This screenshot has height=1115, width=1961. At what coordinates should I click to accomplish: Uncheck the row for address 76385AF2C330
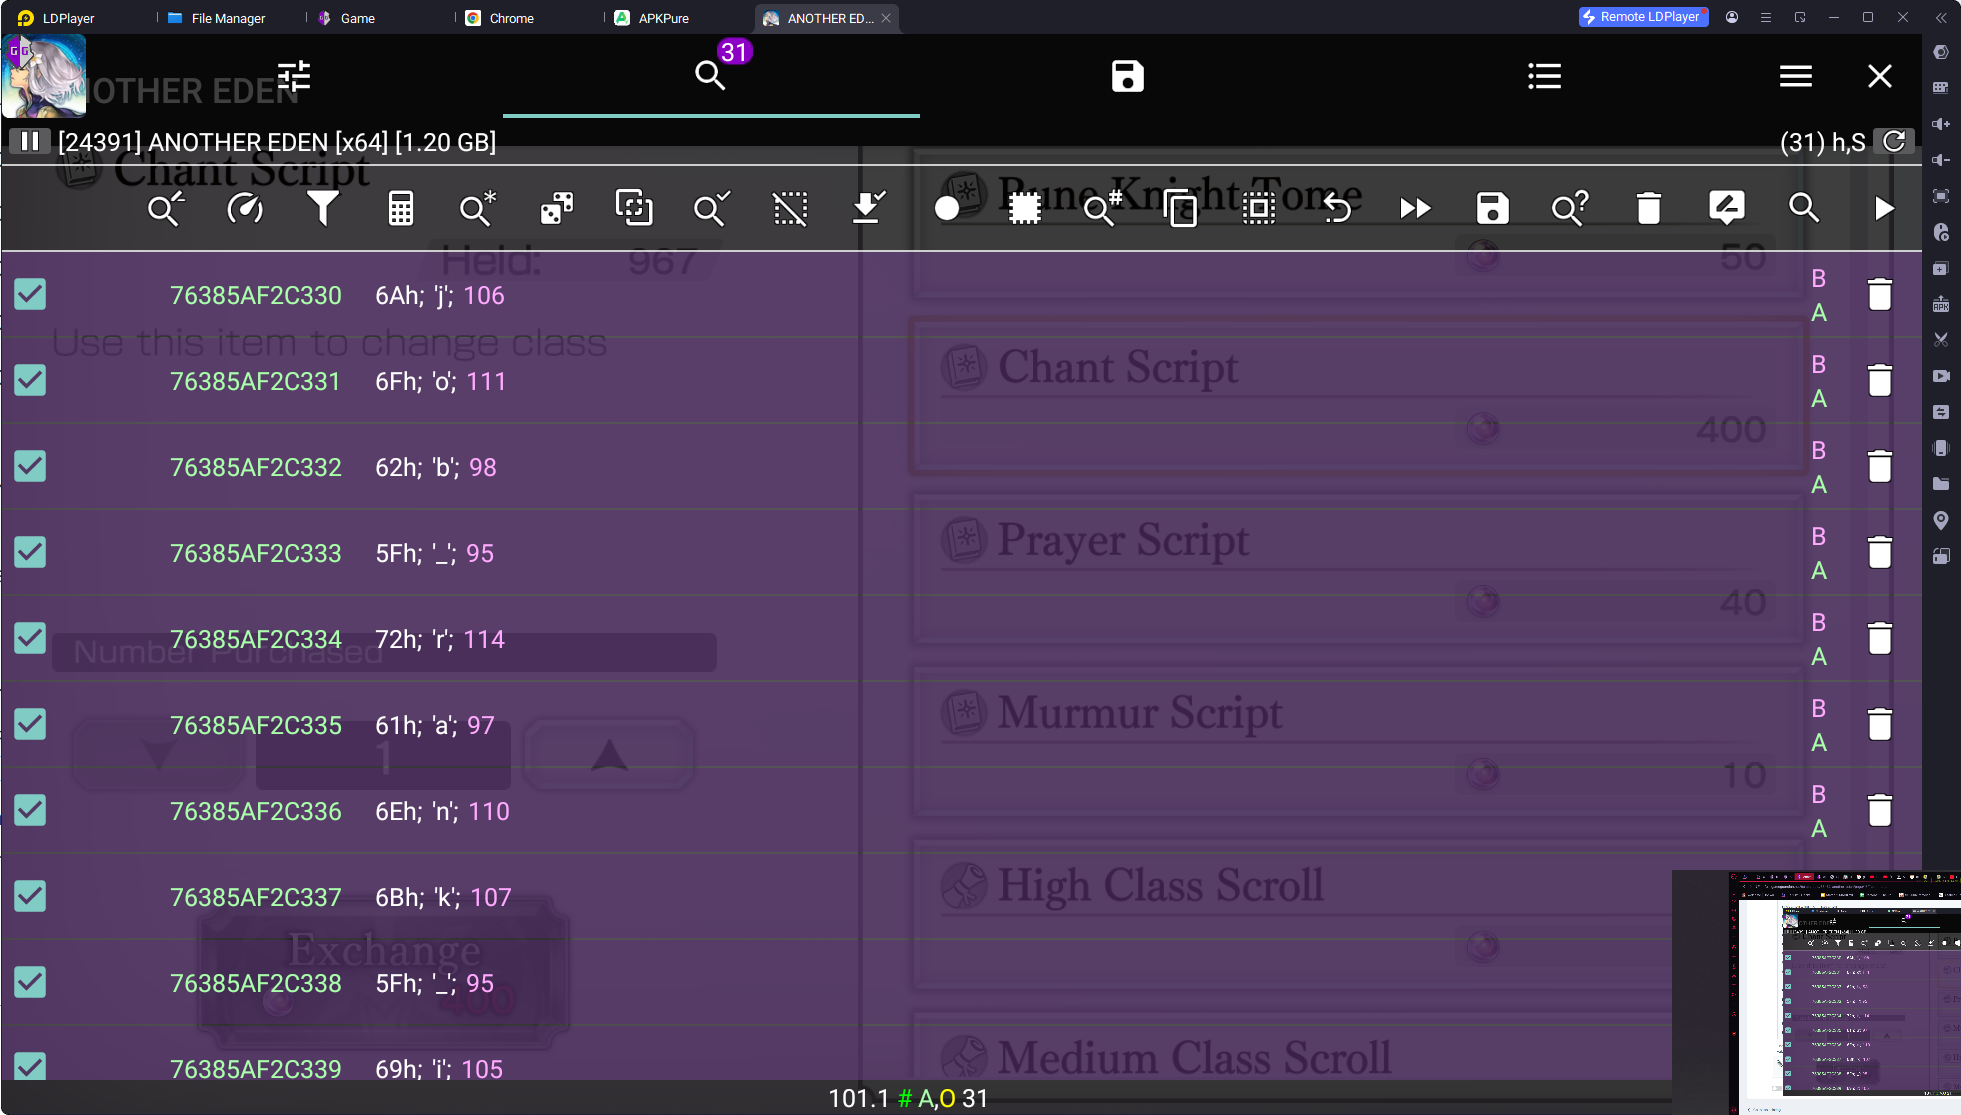pos(30,294)
